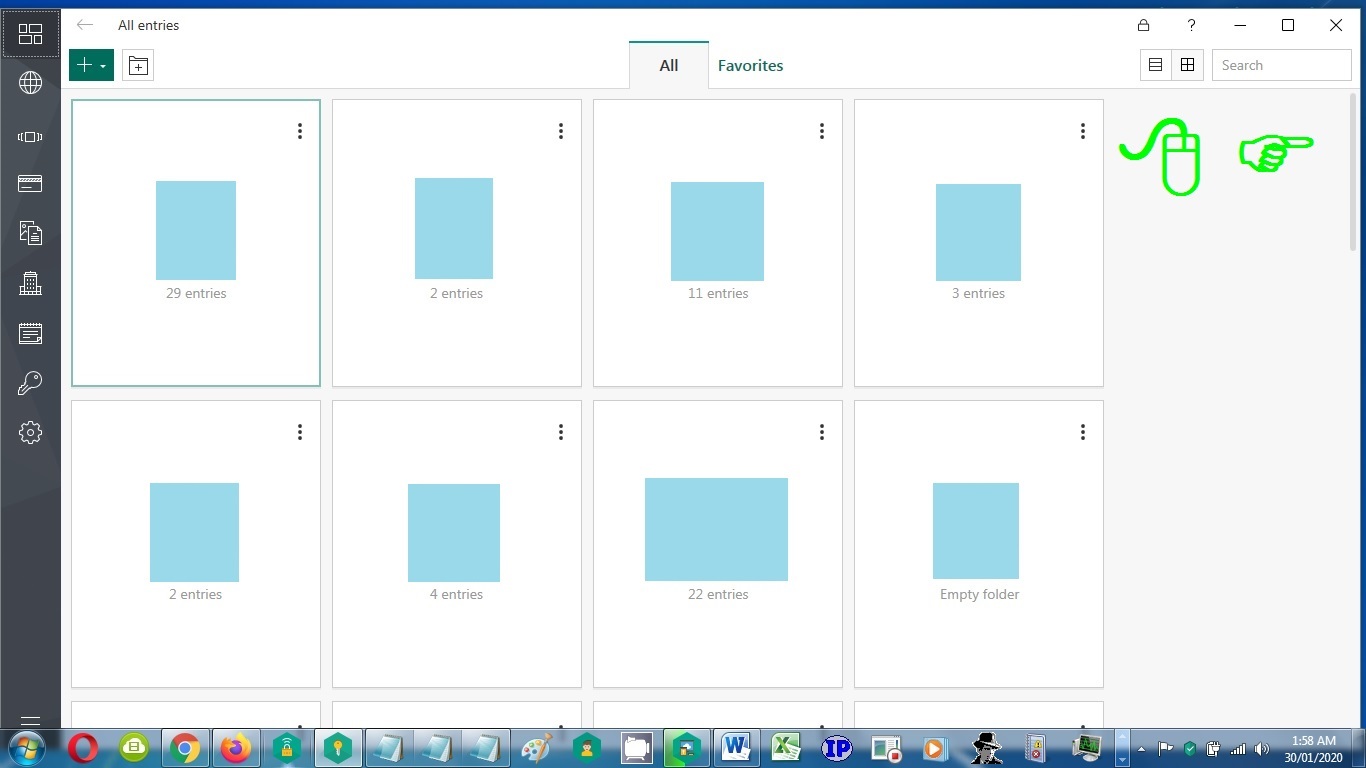Viewport: 1366px width, 768px height.
Task: Open Microsoft Word from the taskbar
Action: pyautogui.click(x=736, y=747)
